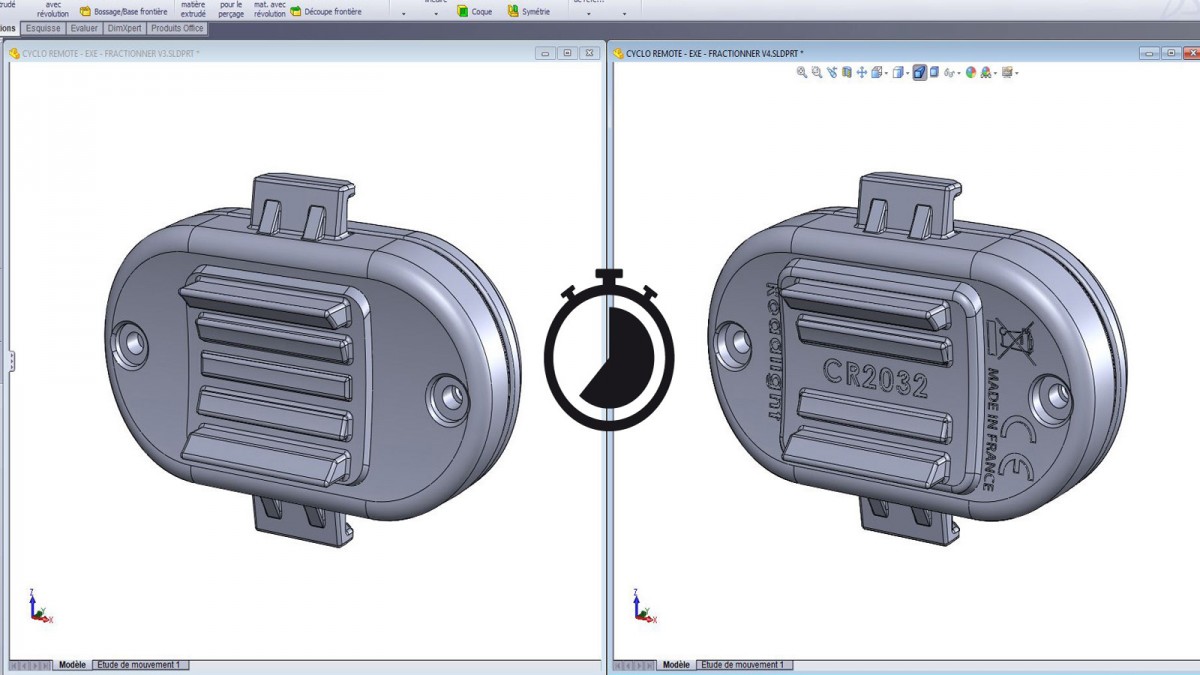1200x675 pixels.
Task: Open the Edit Appearance color wheel
Action: (x=971, y=73)
